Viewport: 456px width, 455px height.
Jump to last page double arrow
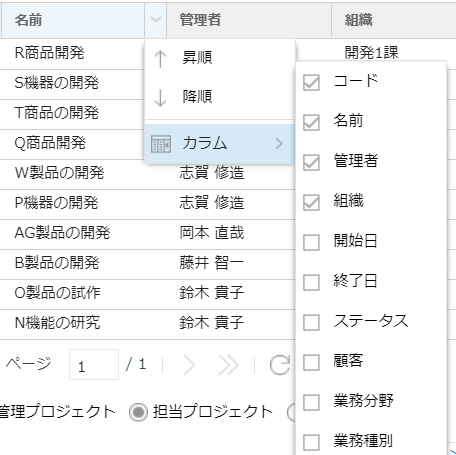(x=228, y=365)
